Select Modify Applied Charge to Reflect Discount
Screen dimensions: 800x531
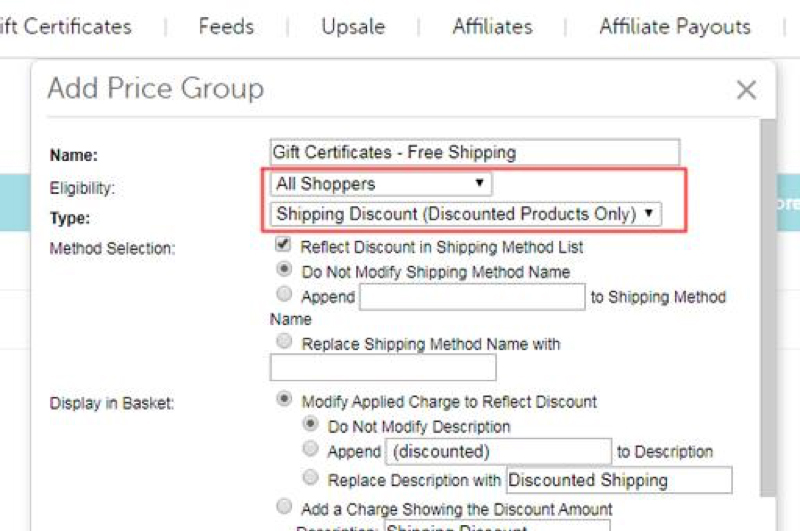pyautogui.click(x=284, y=398)
